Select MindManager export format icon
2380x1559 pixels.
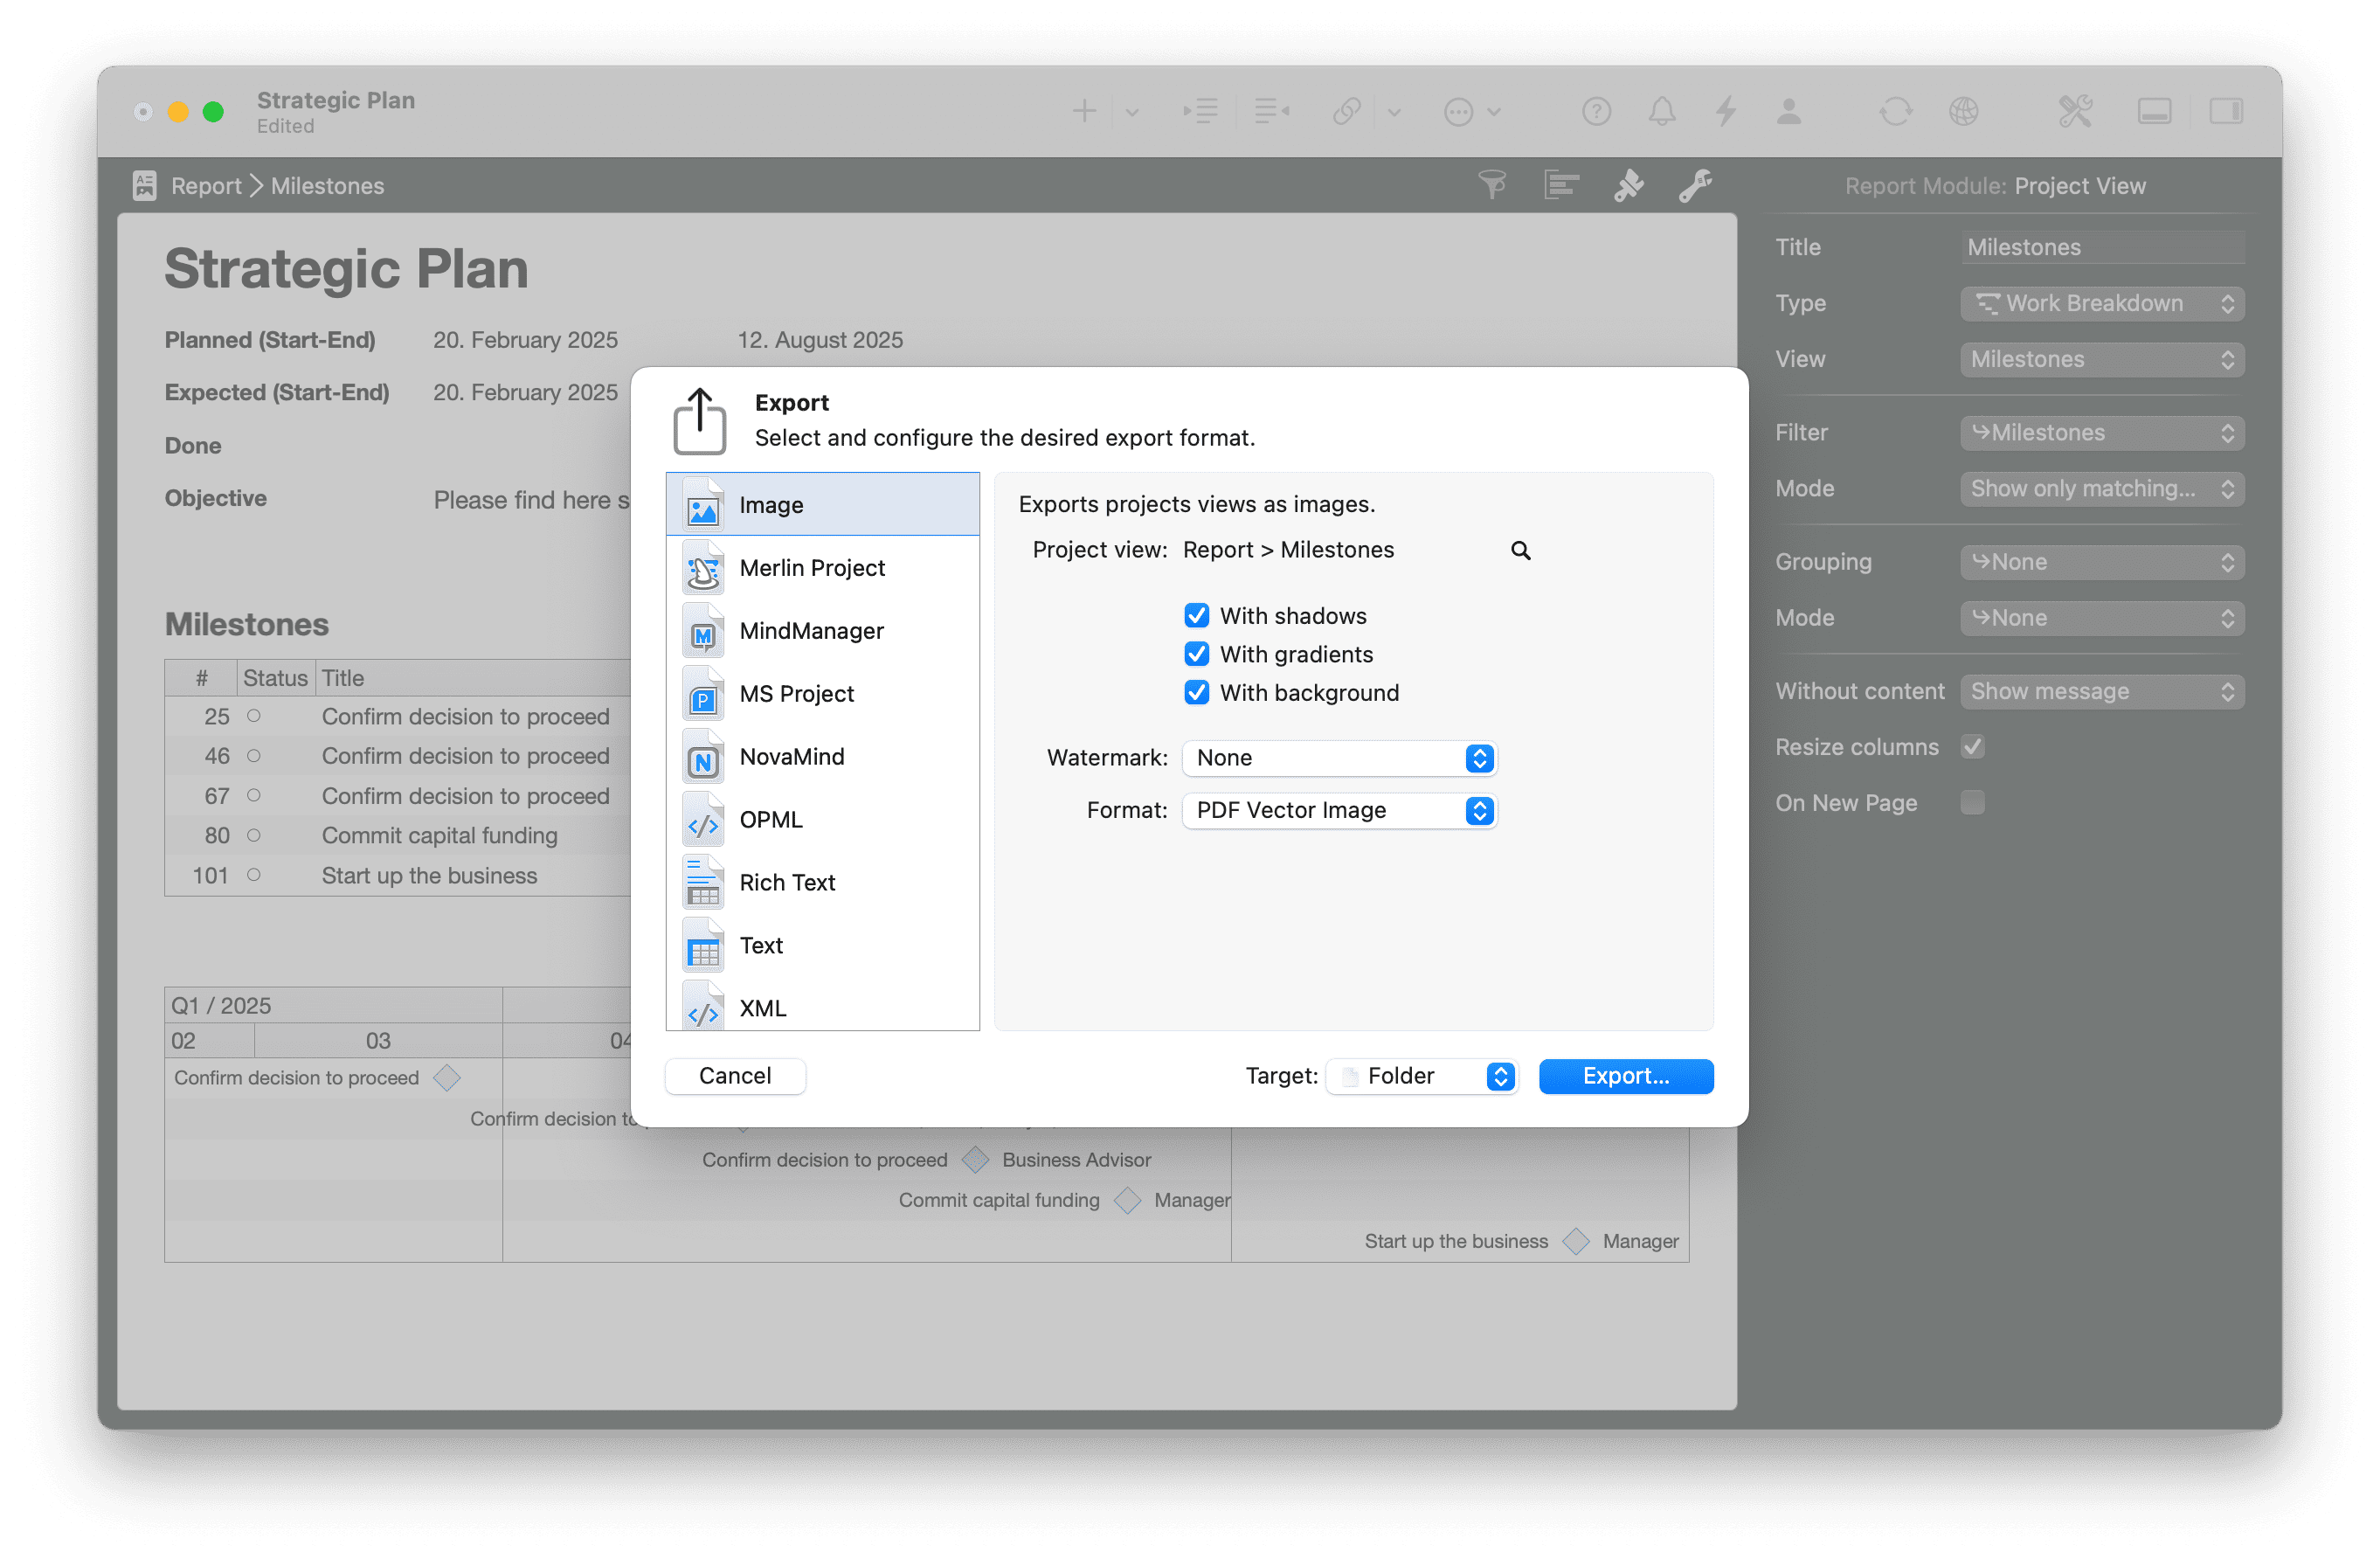coord(703,631)
